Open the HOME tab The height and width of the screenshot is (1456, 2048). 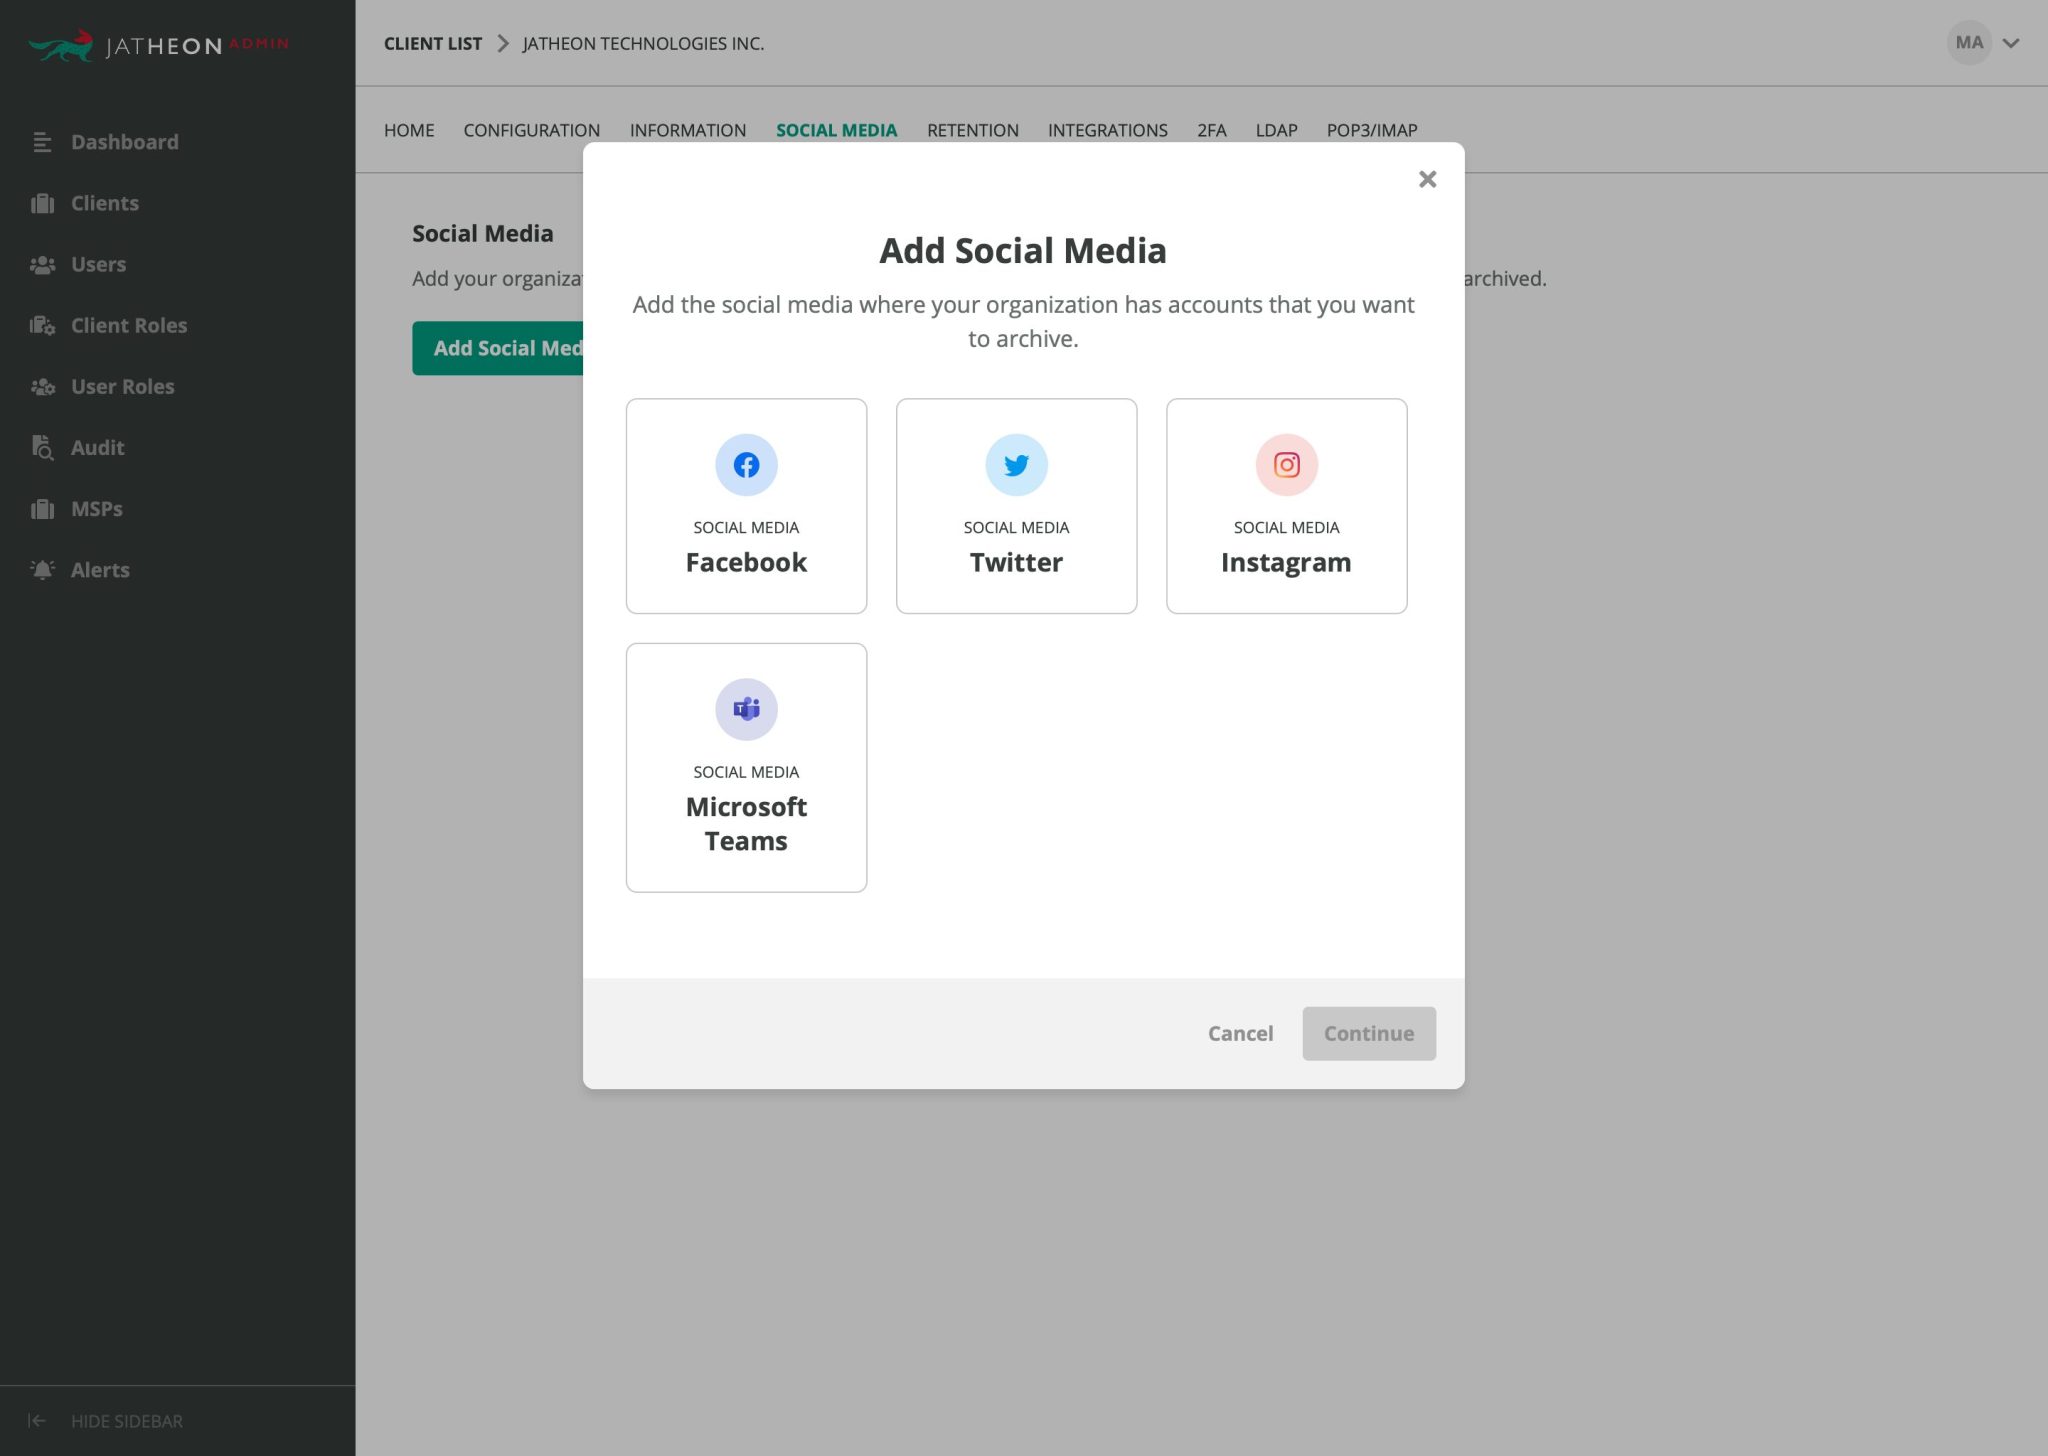(409, 130)
